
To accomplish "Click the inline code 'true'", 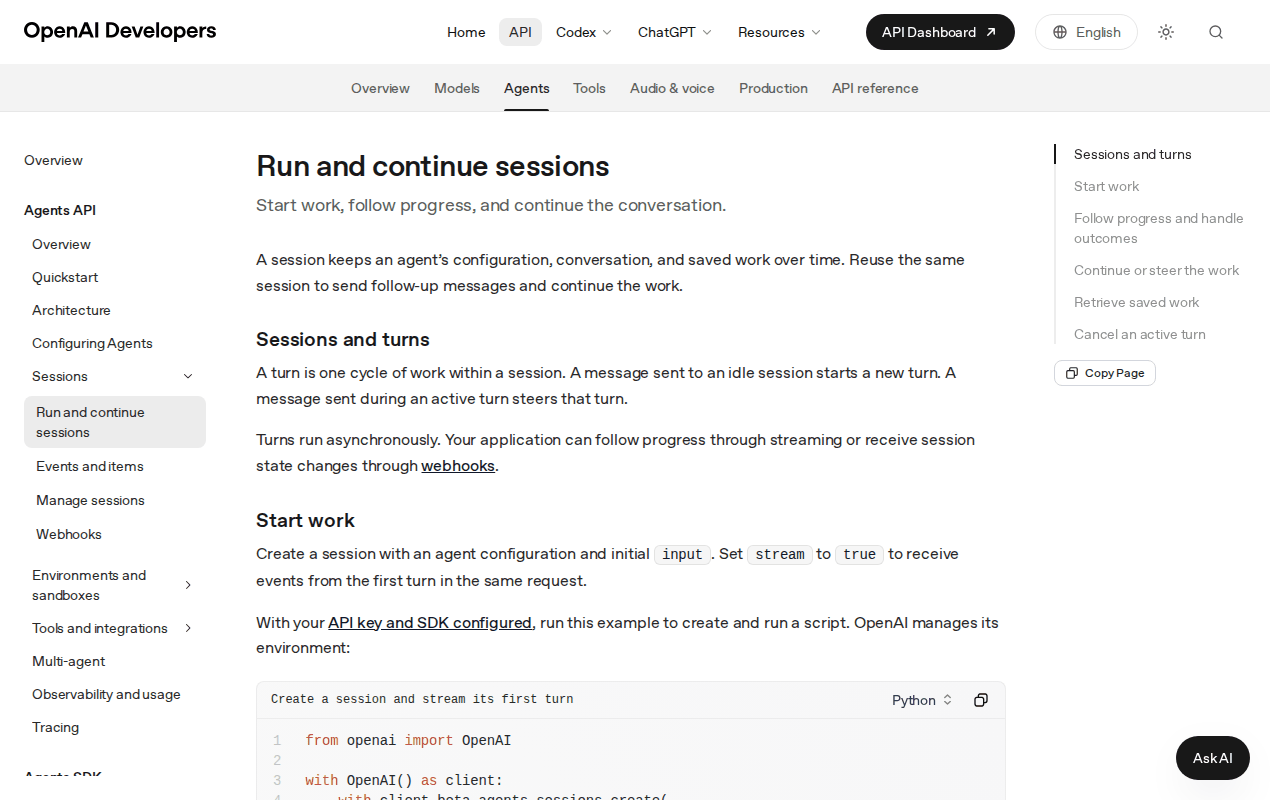I will coord(860,554).
